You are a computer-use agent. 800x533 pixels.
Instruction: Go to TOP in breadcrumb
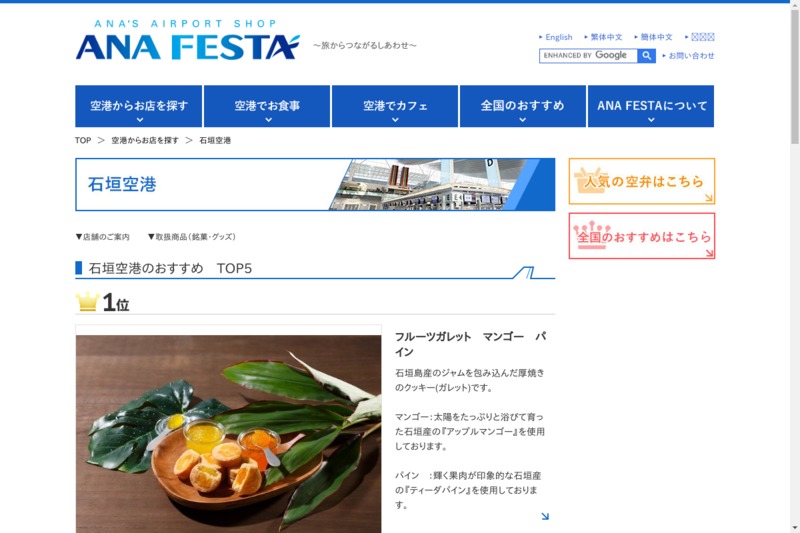coord(83,140)
